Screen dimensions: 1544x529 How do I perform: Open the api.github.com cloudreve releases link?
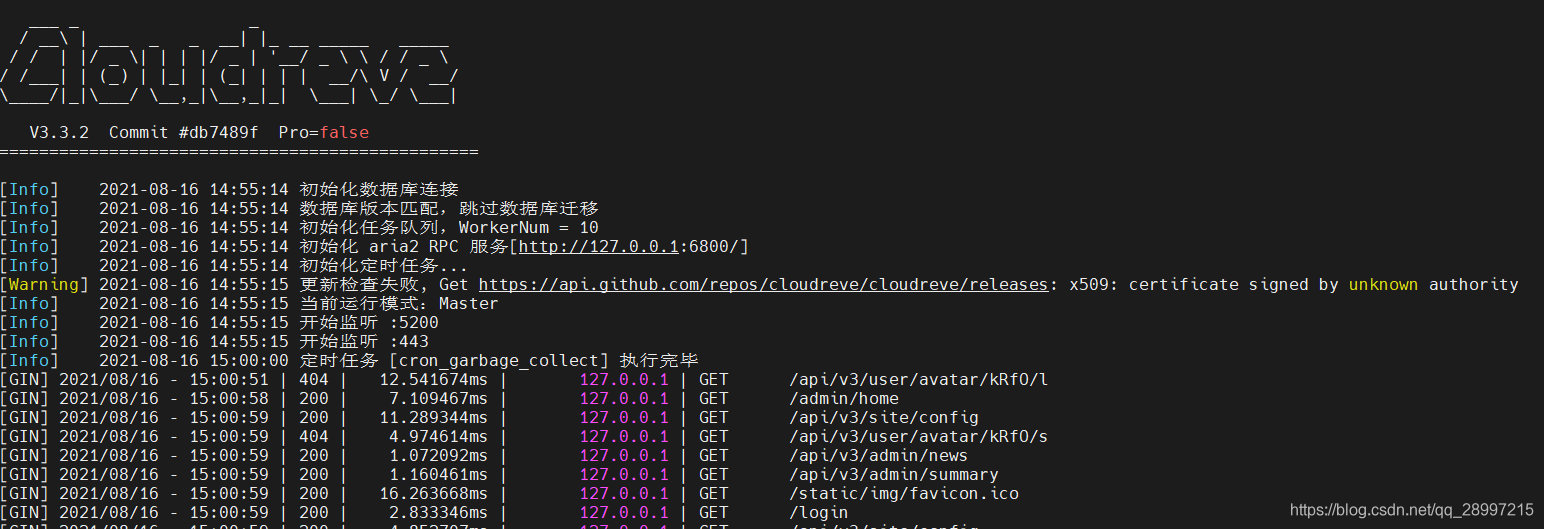pos(763,285)
